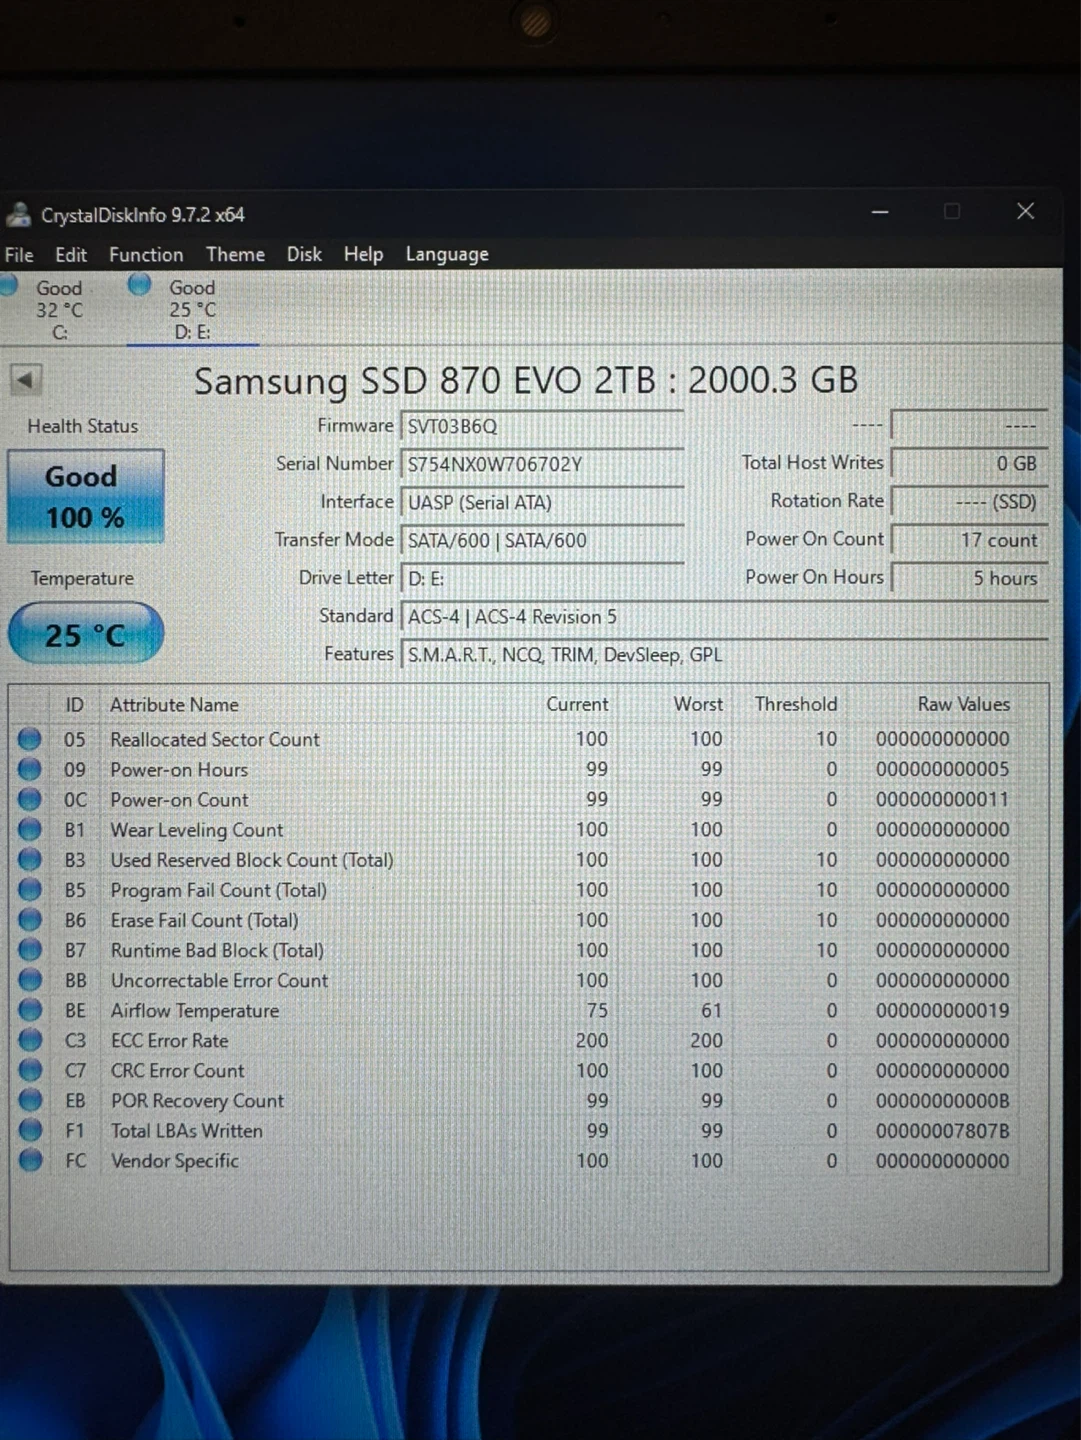Click the ID column header
Screen dimensions: 1081x1440
click(x=74, y=705)
